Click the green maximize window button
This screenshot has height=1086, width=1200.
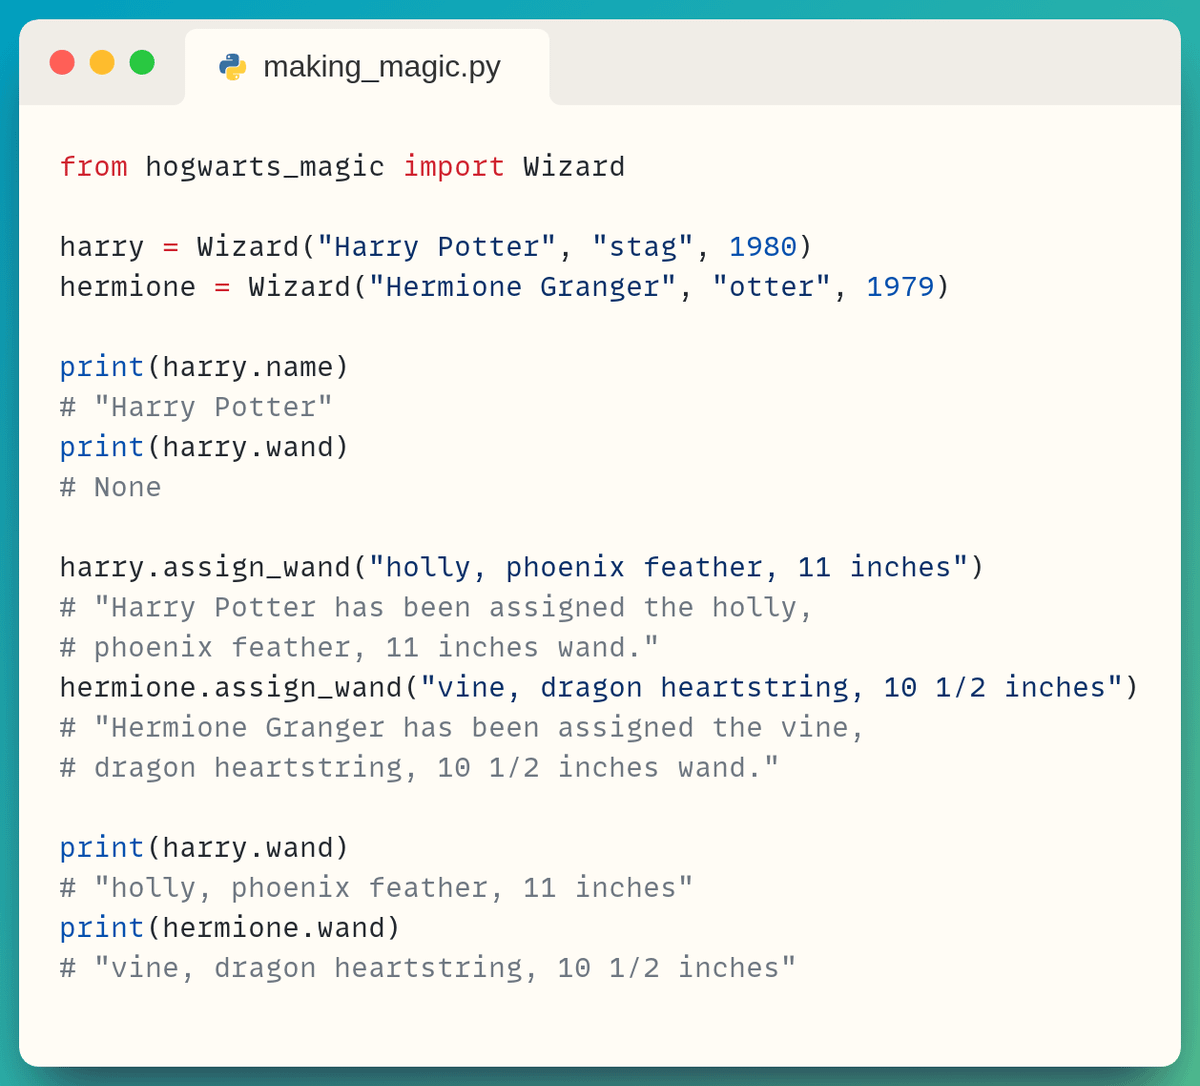coord(142,62)
